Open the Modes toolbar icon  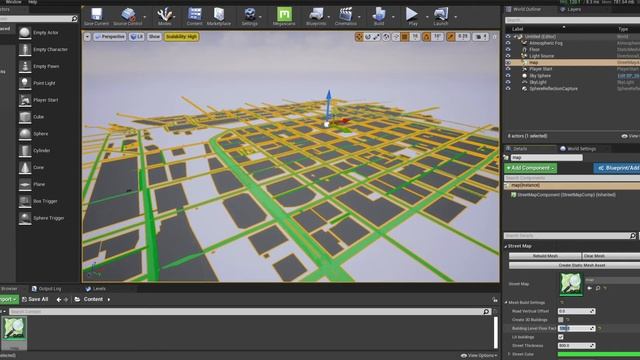click(x=164, y=14)
